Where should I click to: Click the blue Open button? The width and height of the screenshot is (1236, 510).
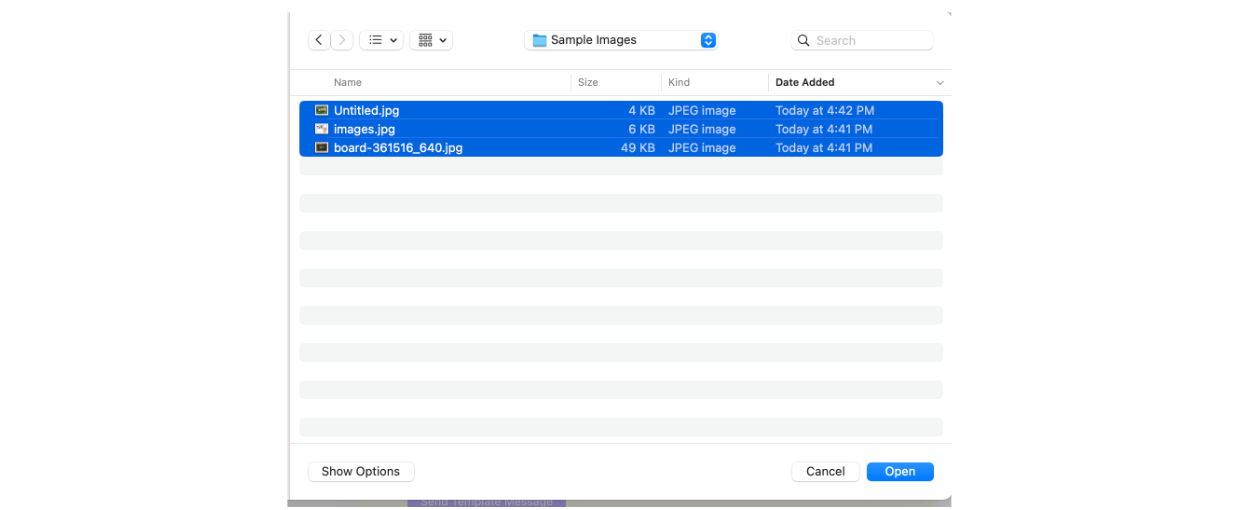(x=900, y=471)
